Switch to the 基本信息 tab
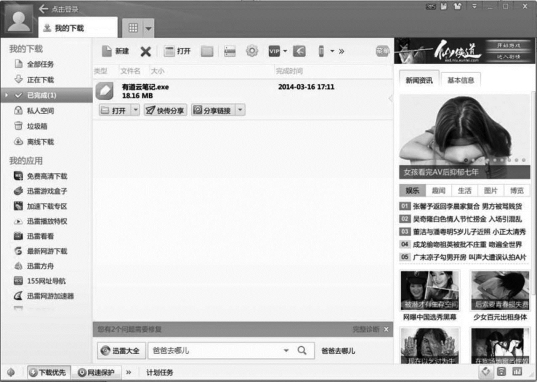Image resolution: width=537 pixels, height=382 pixels. click(461, 80)
